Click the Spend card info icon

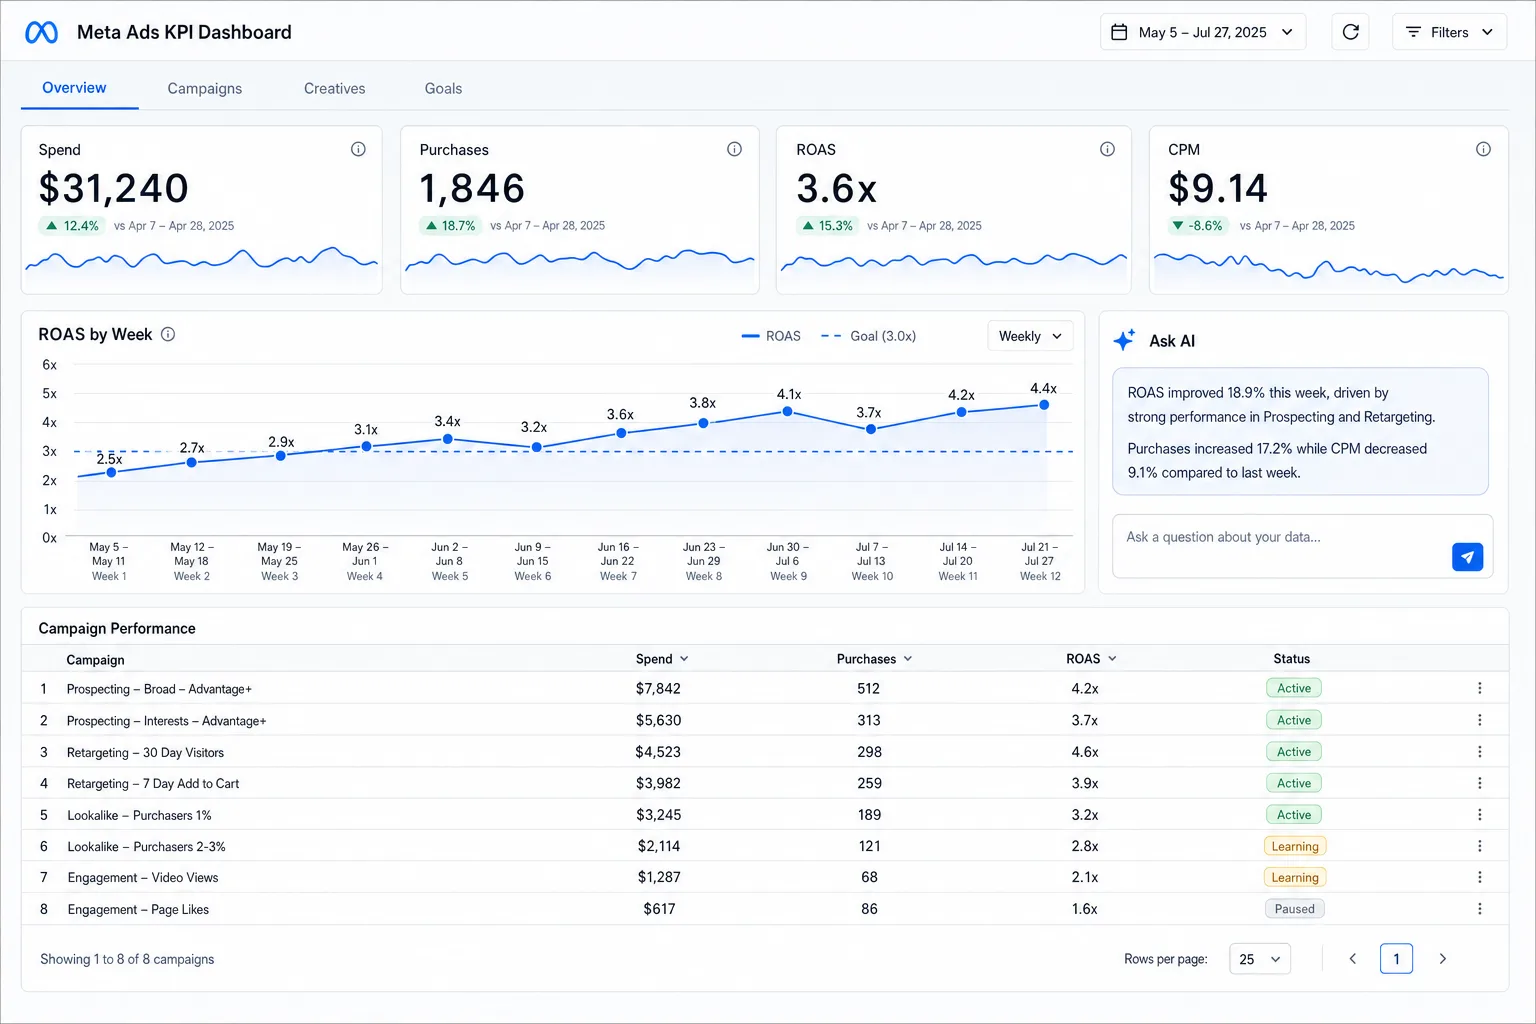(x=358, y=149)
